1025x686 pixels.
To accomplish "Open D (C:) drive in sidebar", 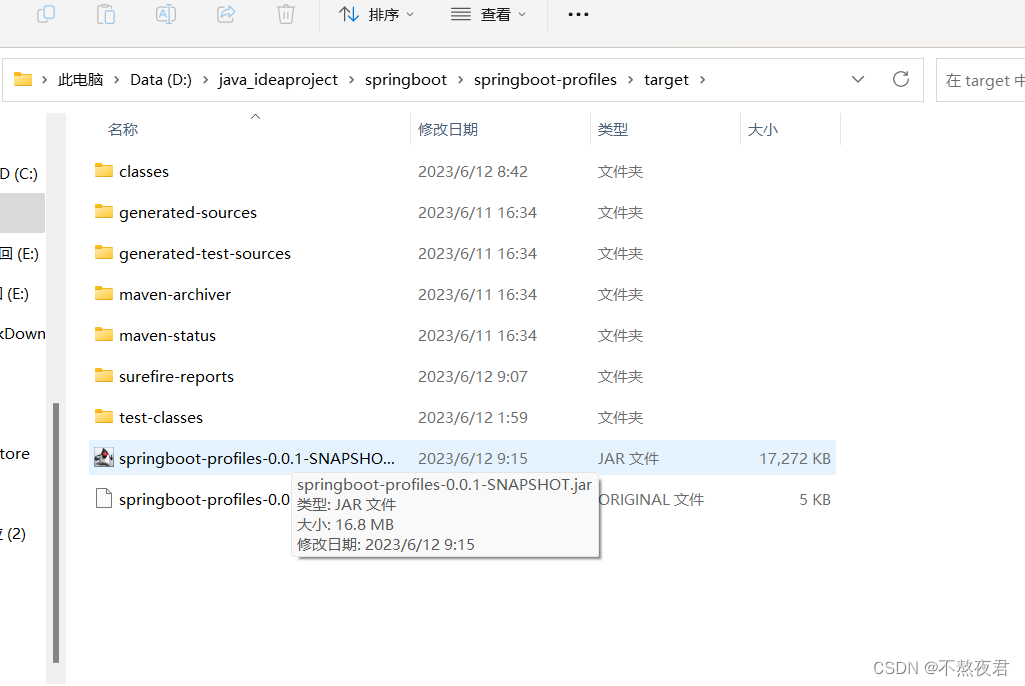I will tap(19, 174).
